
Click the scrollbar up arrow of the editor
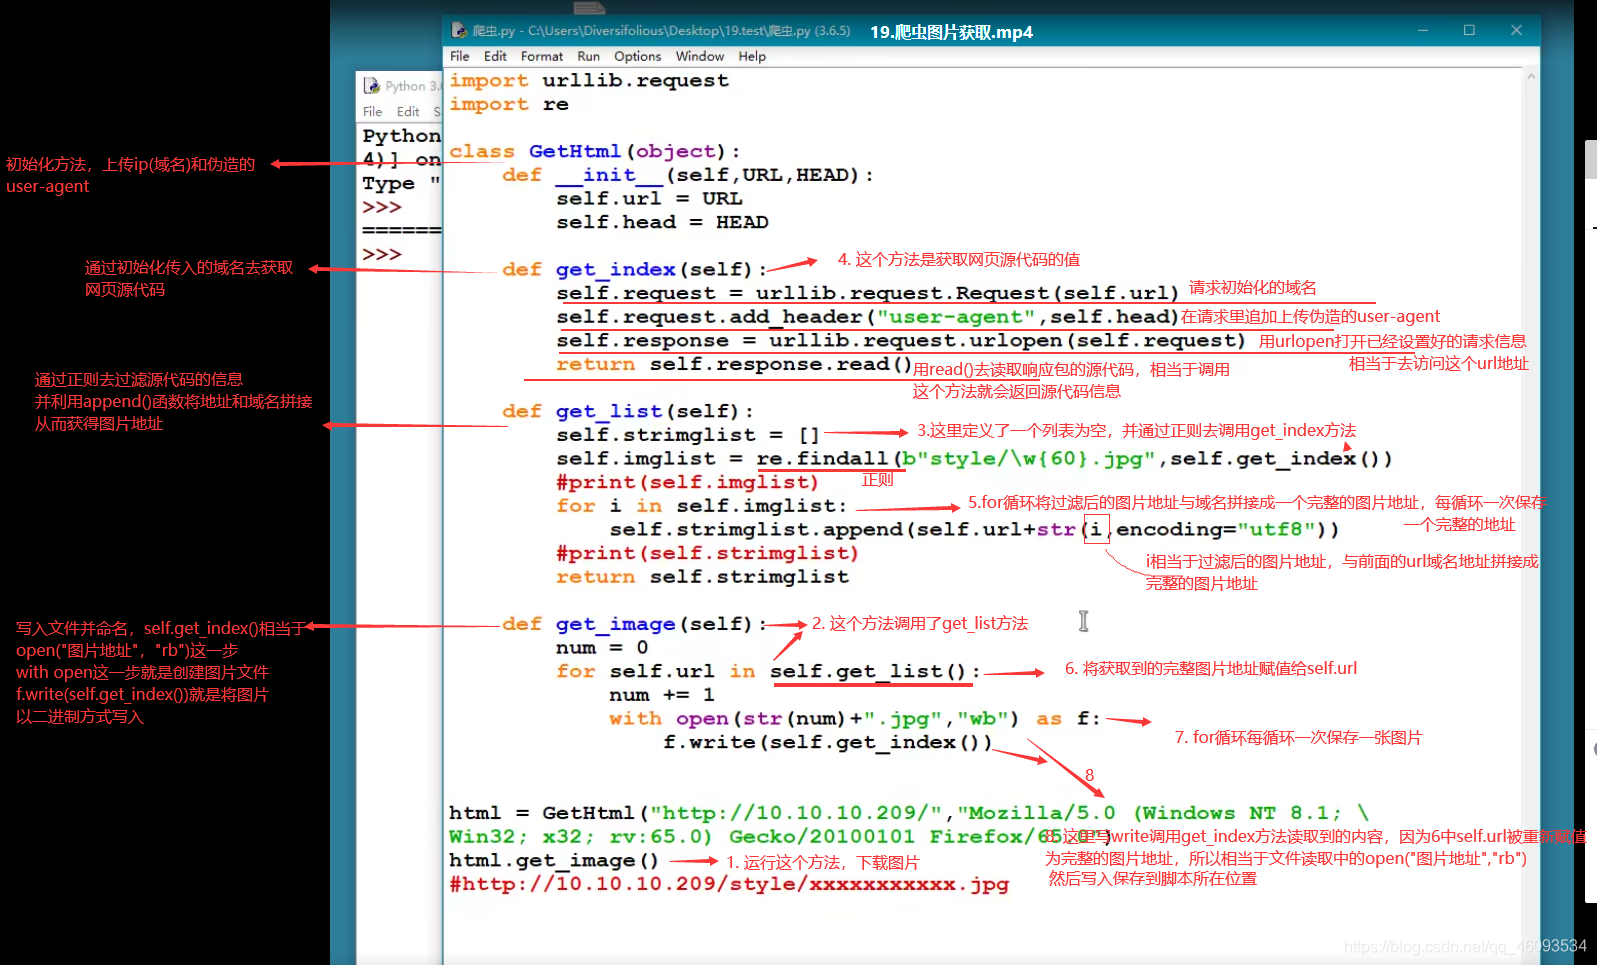[1530, 76]
